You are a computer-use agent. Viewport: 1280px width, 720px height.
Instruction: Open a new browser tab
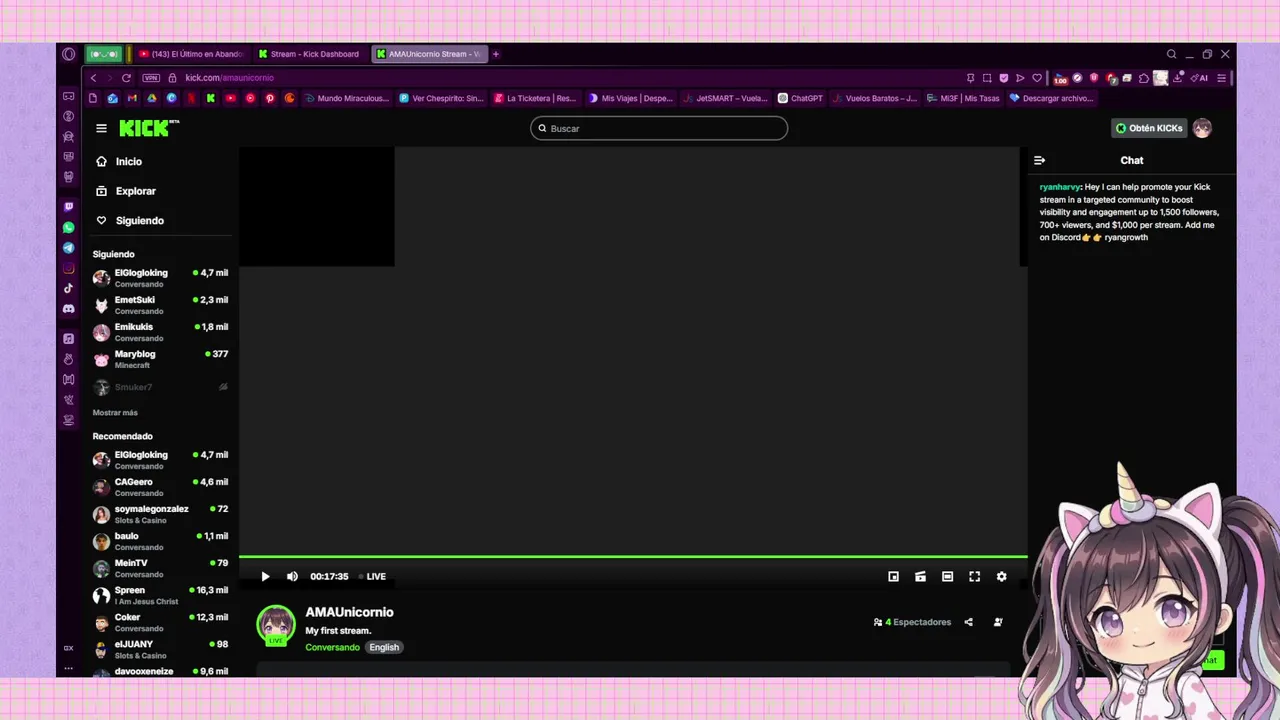tap(495, 54)
